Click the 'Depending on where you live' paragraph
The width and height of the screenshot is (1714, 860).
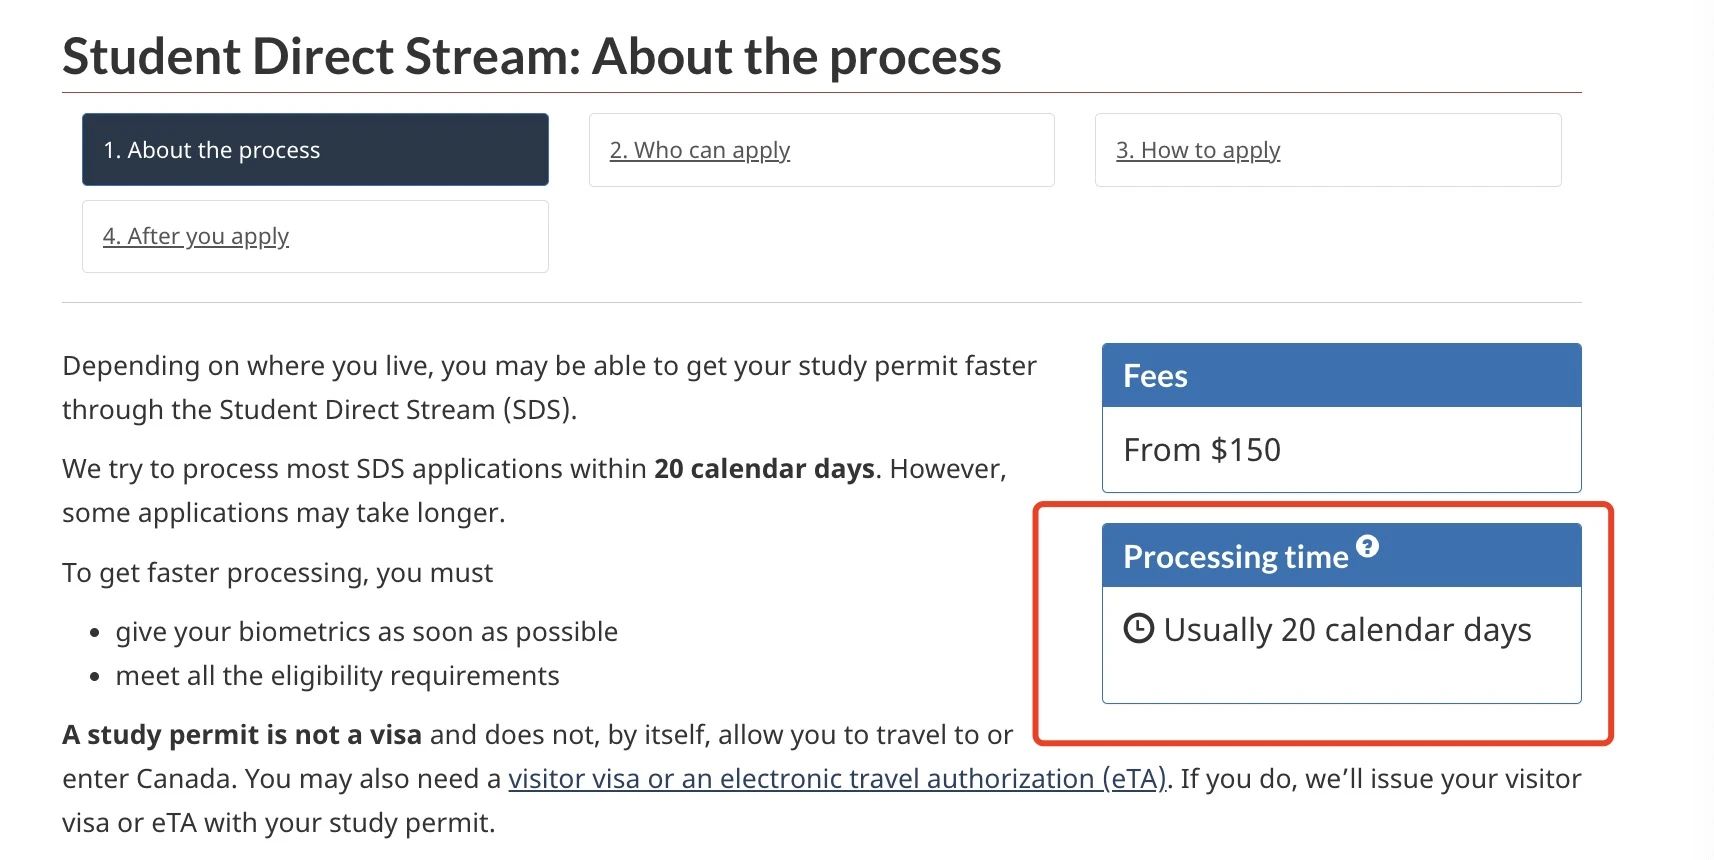[549, 388]
